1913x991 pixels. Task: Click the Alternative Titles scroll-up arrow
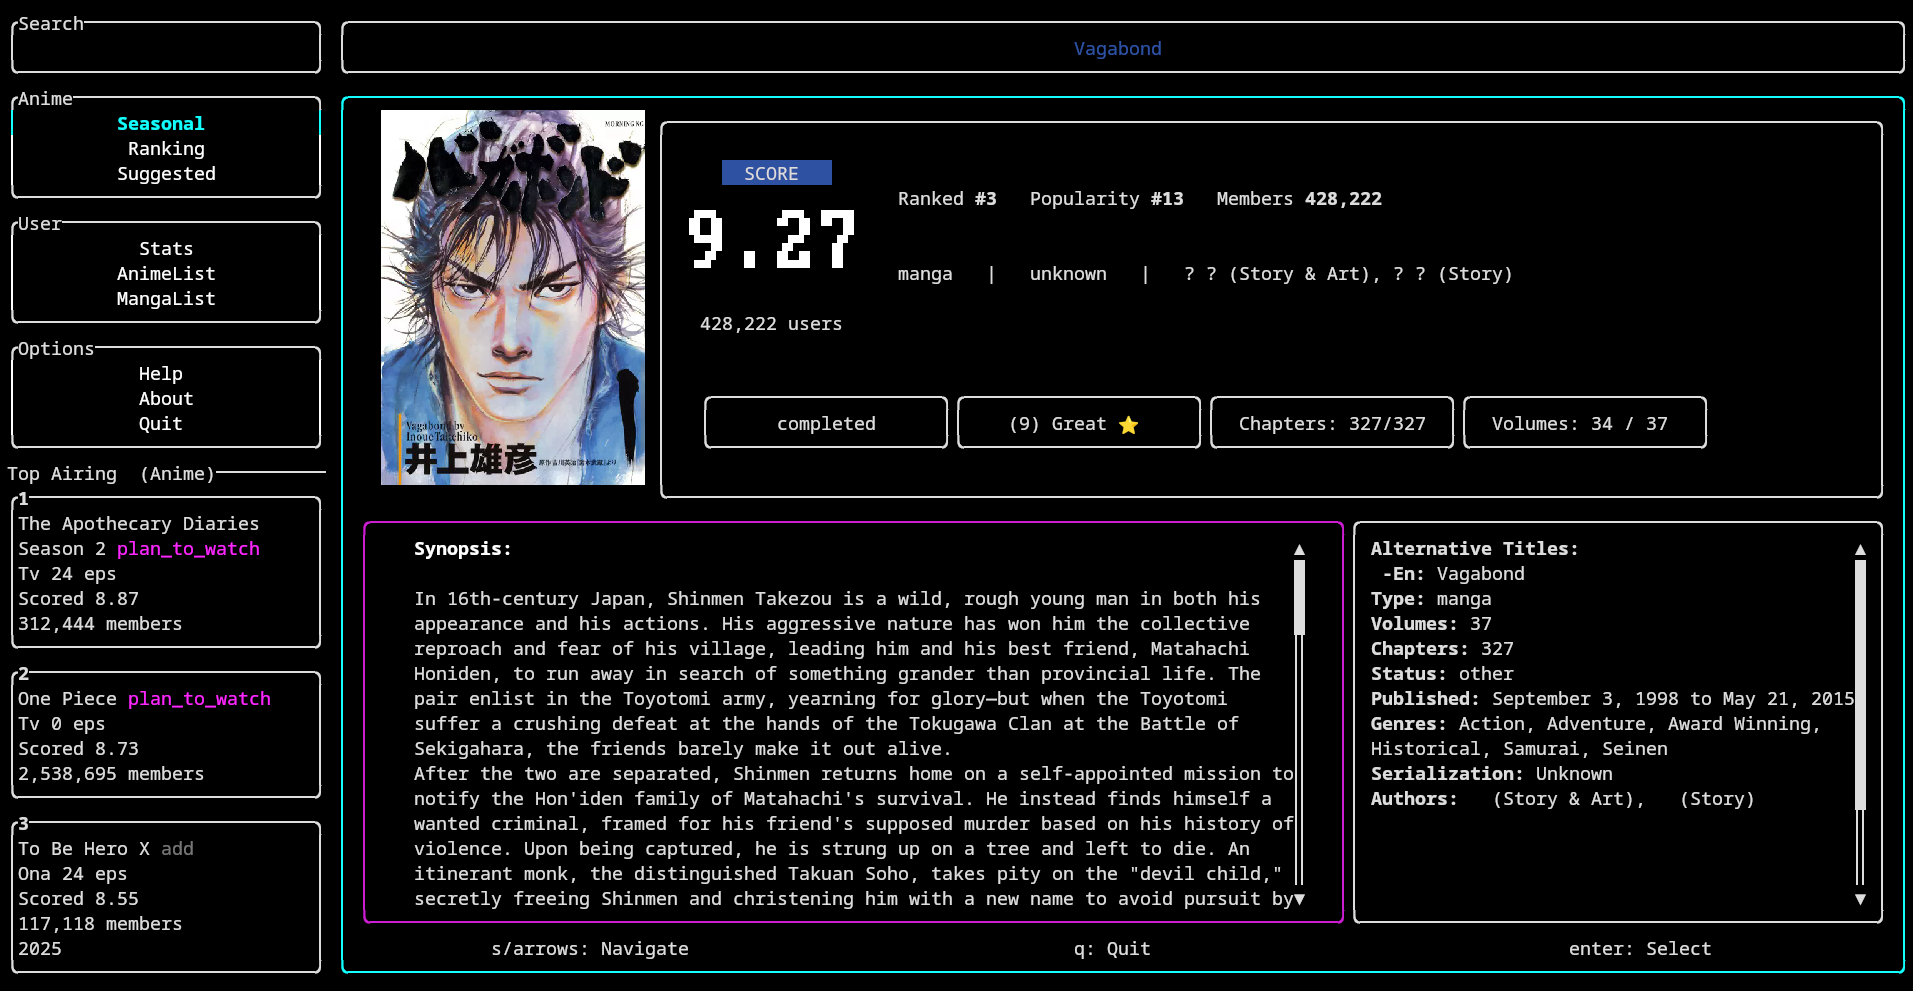[x=1860, y=550]
